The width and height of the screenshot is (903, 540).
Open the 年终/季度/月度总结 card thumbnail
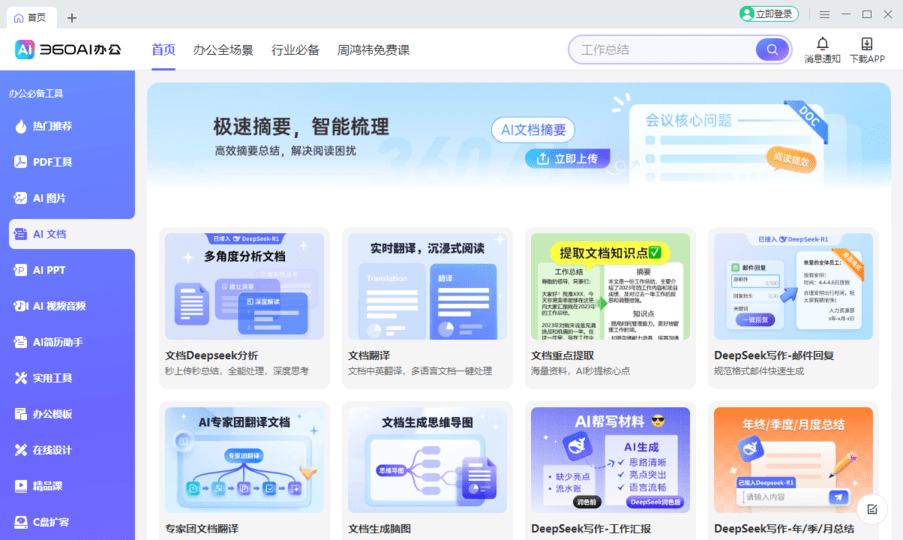794,460
